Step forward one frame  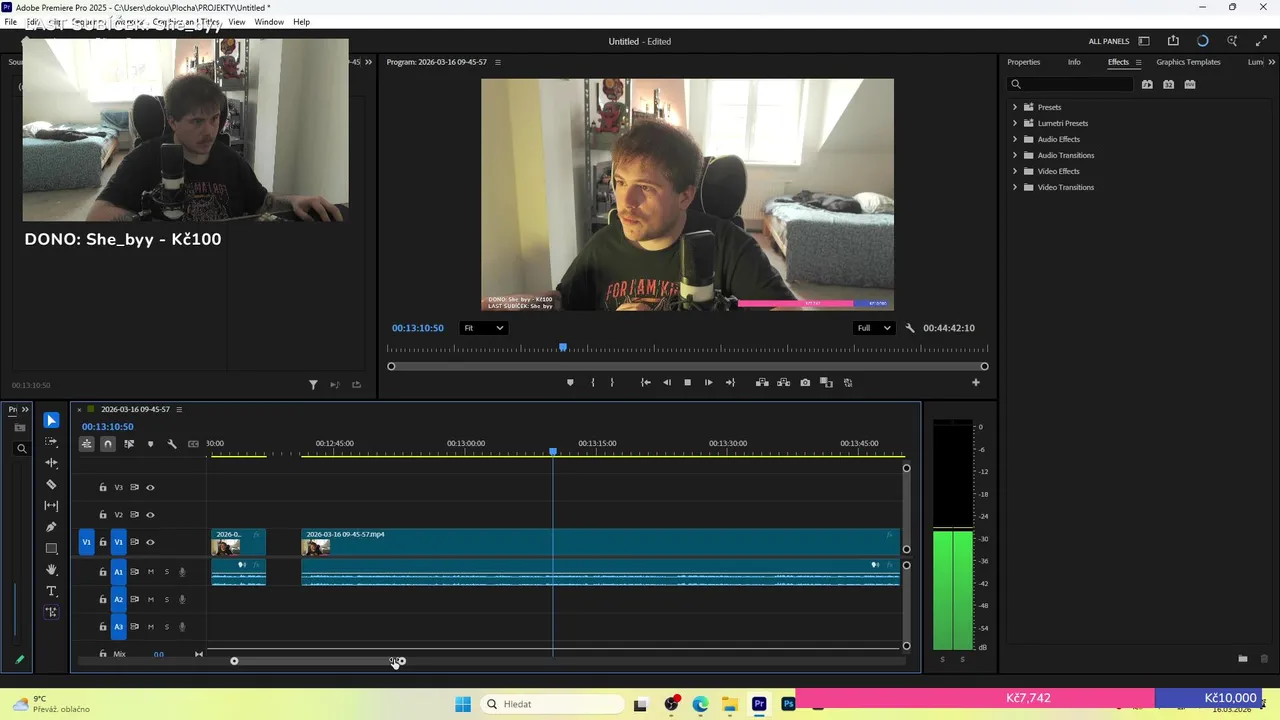click(x=708, y=382)
